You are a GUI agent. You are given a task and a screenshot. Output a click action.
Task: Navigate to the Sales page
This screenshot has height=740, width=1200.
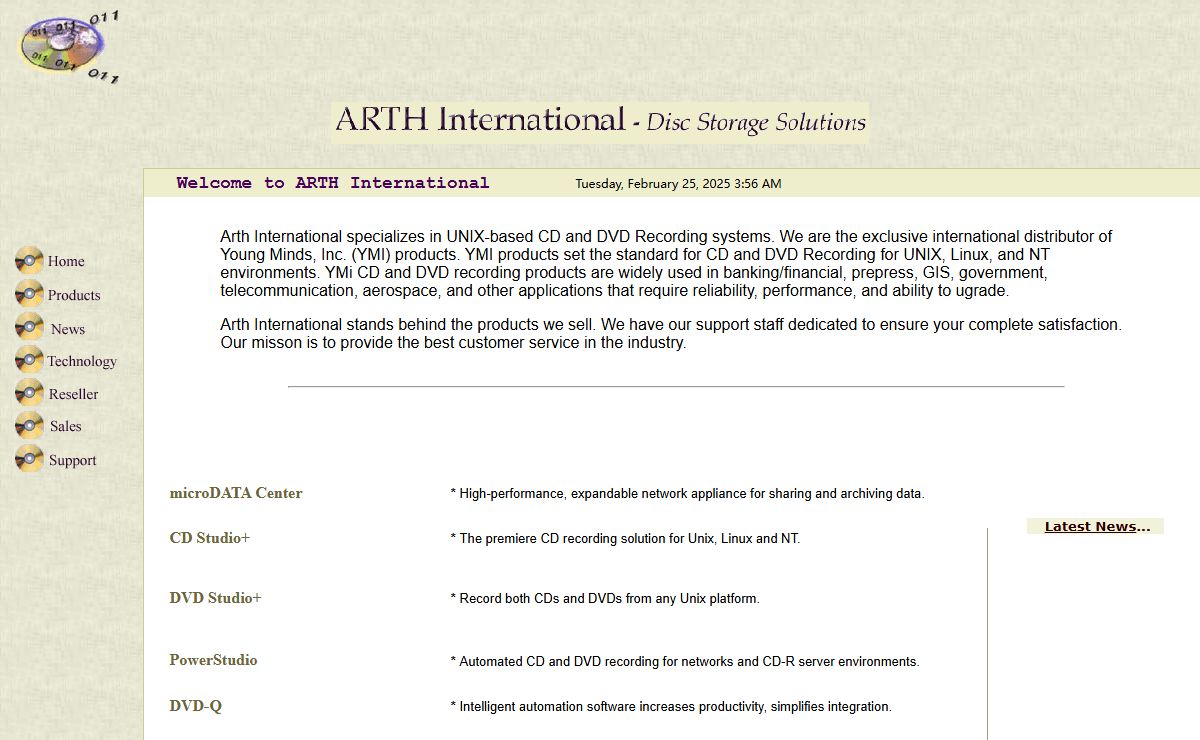tap(66, 426)
